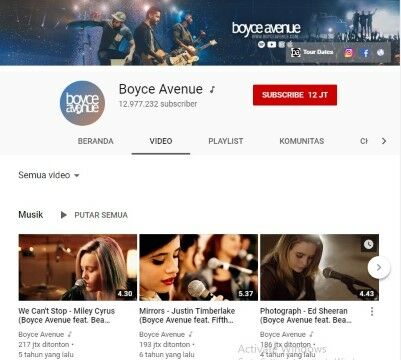Click the 217 jtx ditonton view count
The image size is (401, 360).
[44, 344]
